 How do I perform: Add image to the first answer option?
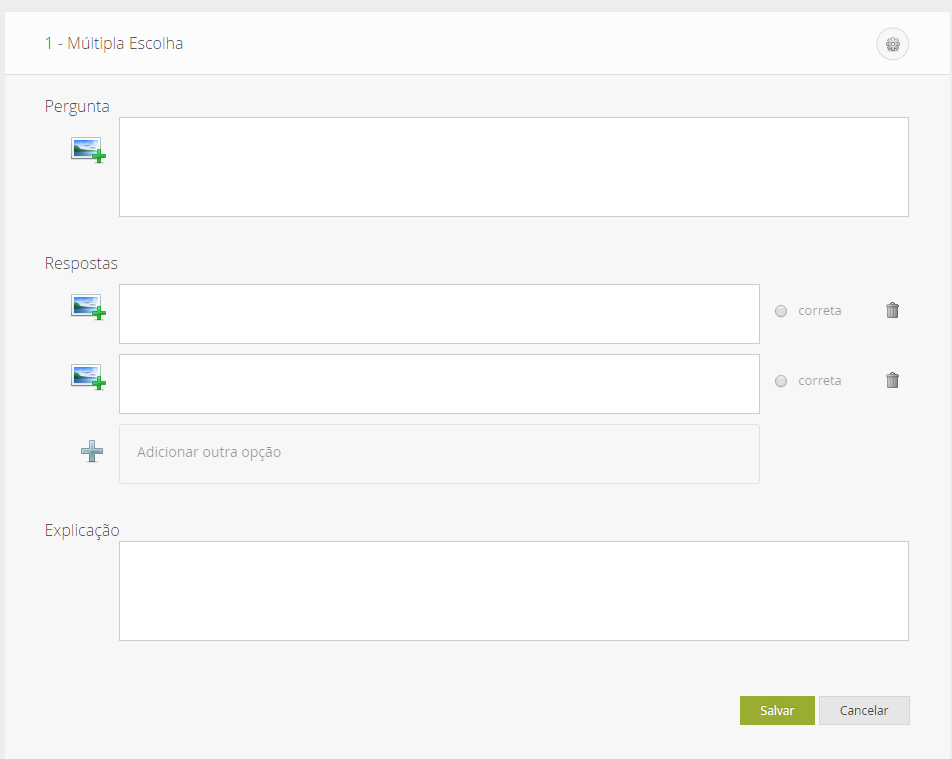[x=88, y=307]
